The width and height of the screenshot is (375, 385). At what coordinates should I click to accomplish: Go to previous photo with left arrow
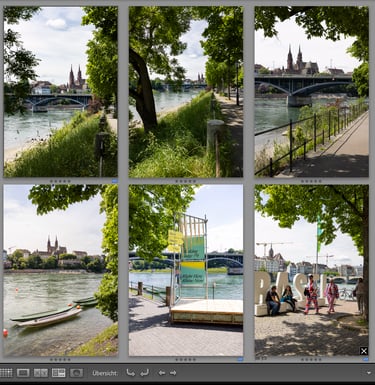point(162,373)
